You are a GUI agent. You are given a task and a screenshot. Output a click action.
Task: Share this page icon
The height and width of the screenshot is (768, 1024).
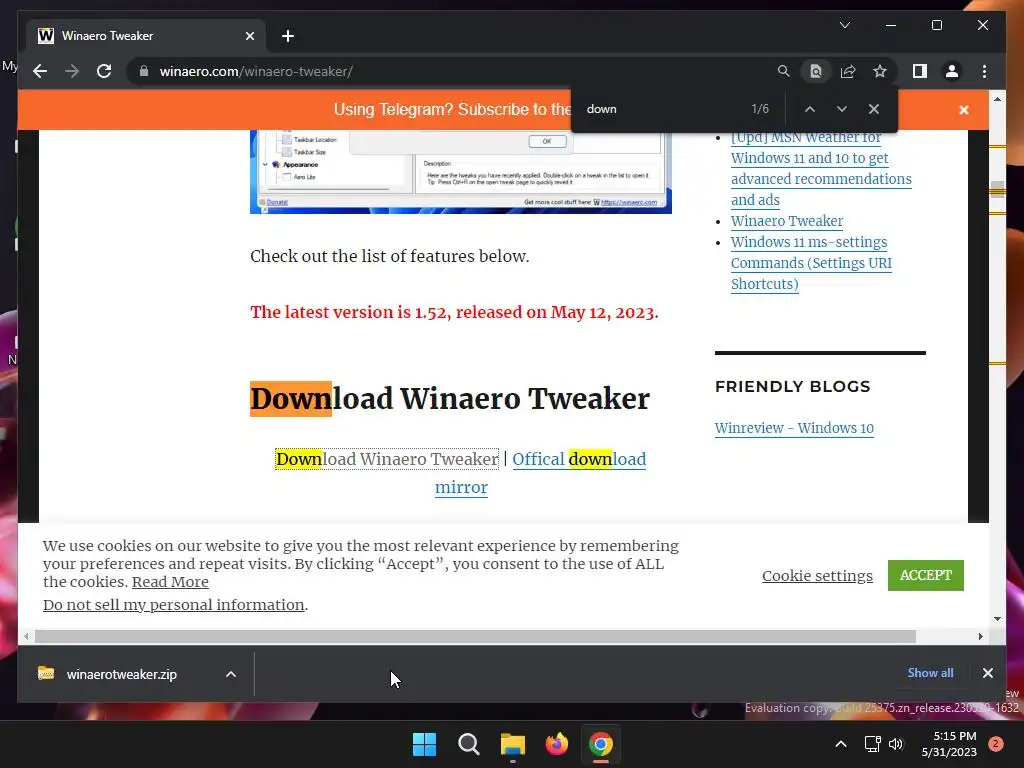pyautogui.click(x=848, y=71)
